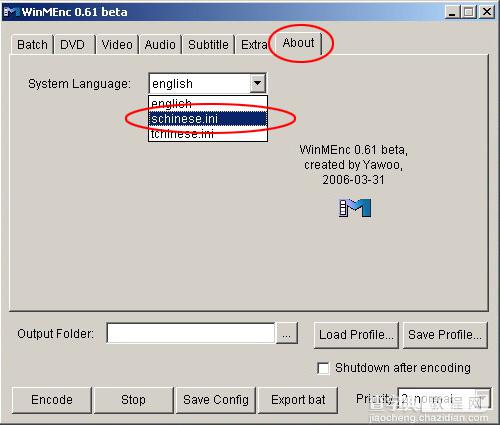The image size is (500, 425).
Task: Click the Save Config button
Action: [x=216, y=400]
